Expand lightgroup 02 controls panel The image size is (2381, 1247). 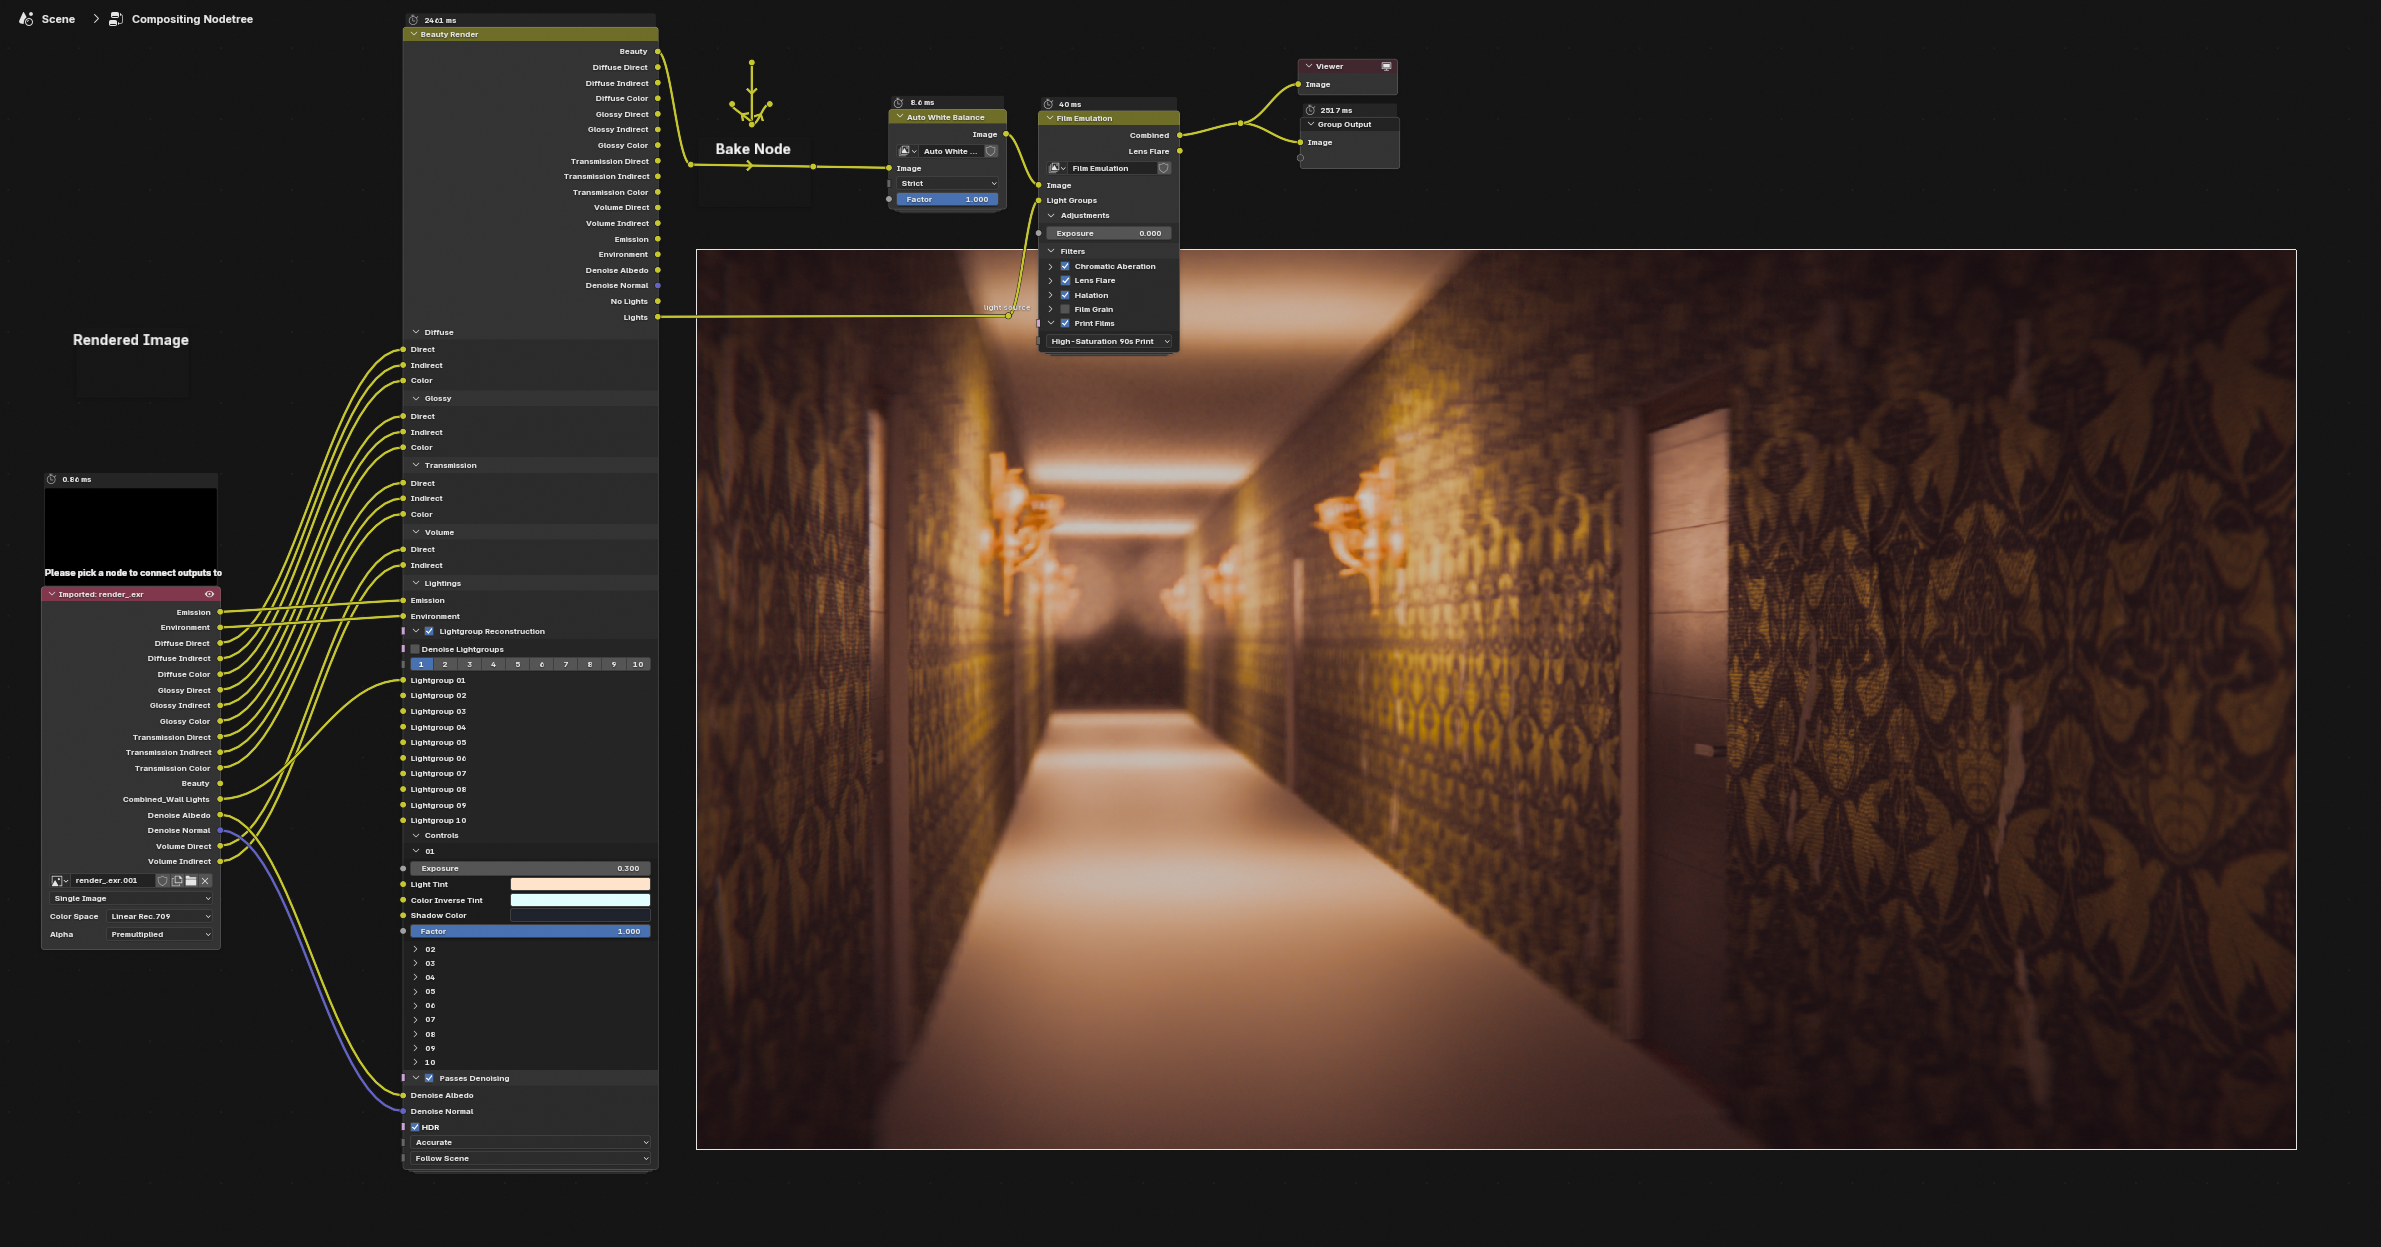tap(416, 949)
